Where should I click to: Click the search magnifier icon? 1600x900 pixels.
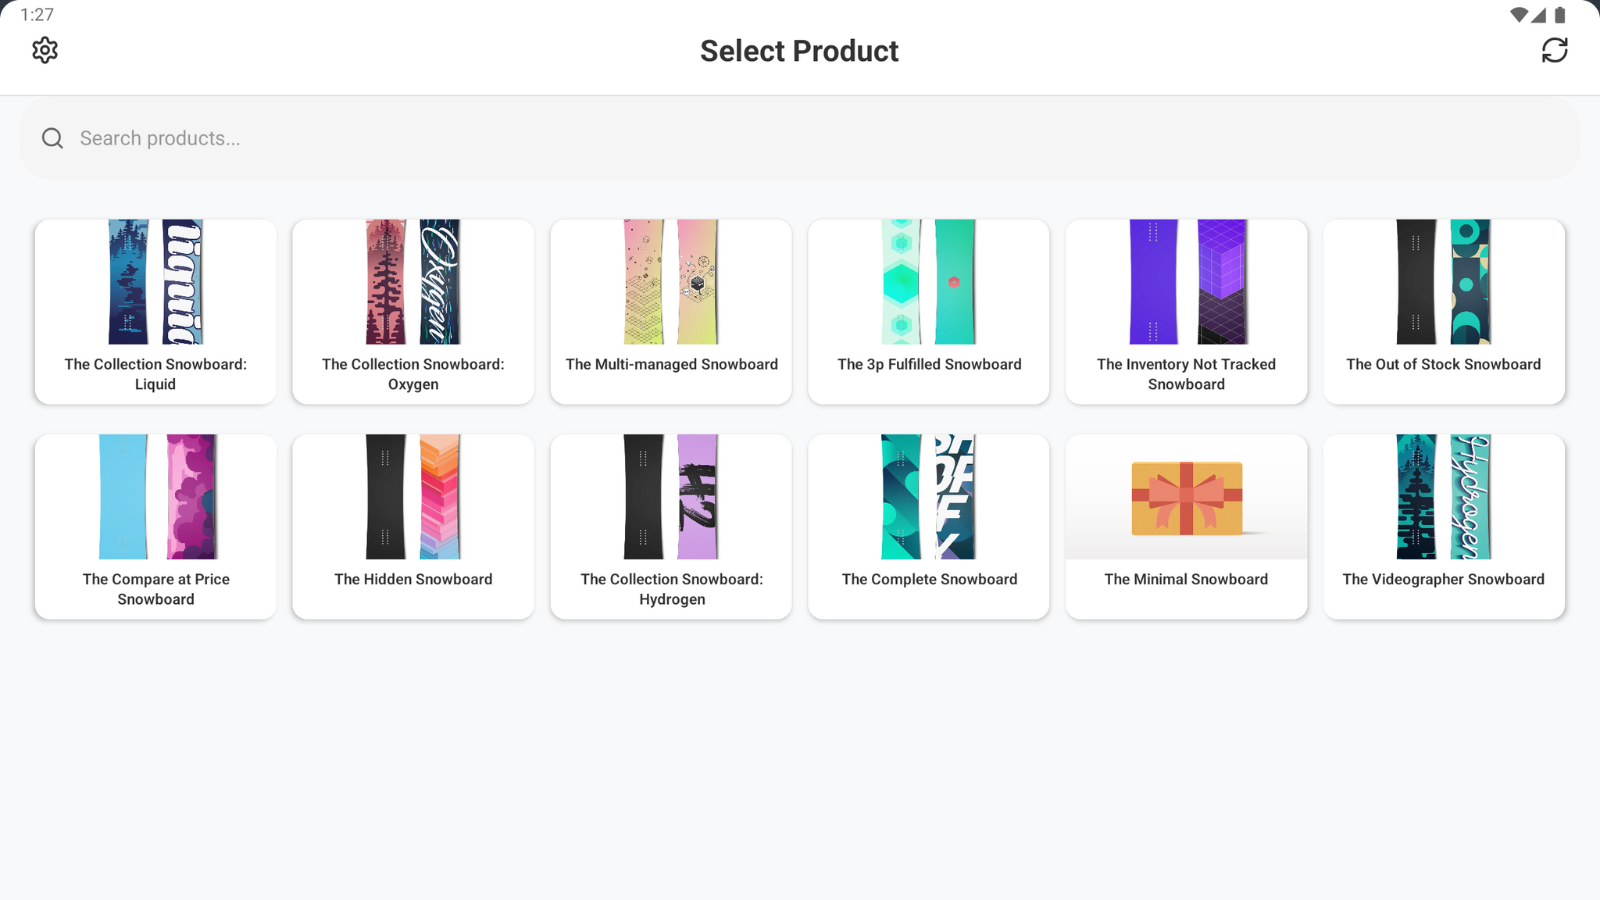[53, 138]
